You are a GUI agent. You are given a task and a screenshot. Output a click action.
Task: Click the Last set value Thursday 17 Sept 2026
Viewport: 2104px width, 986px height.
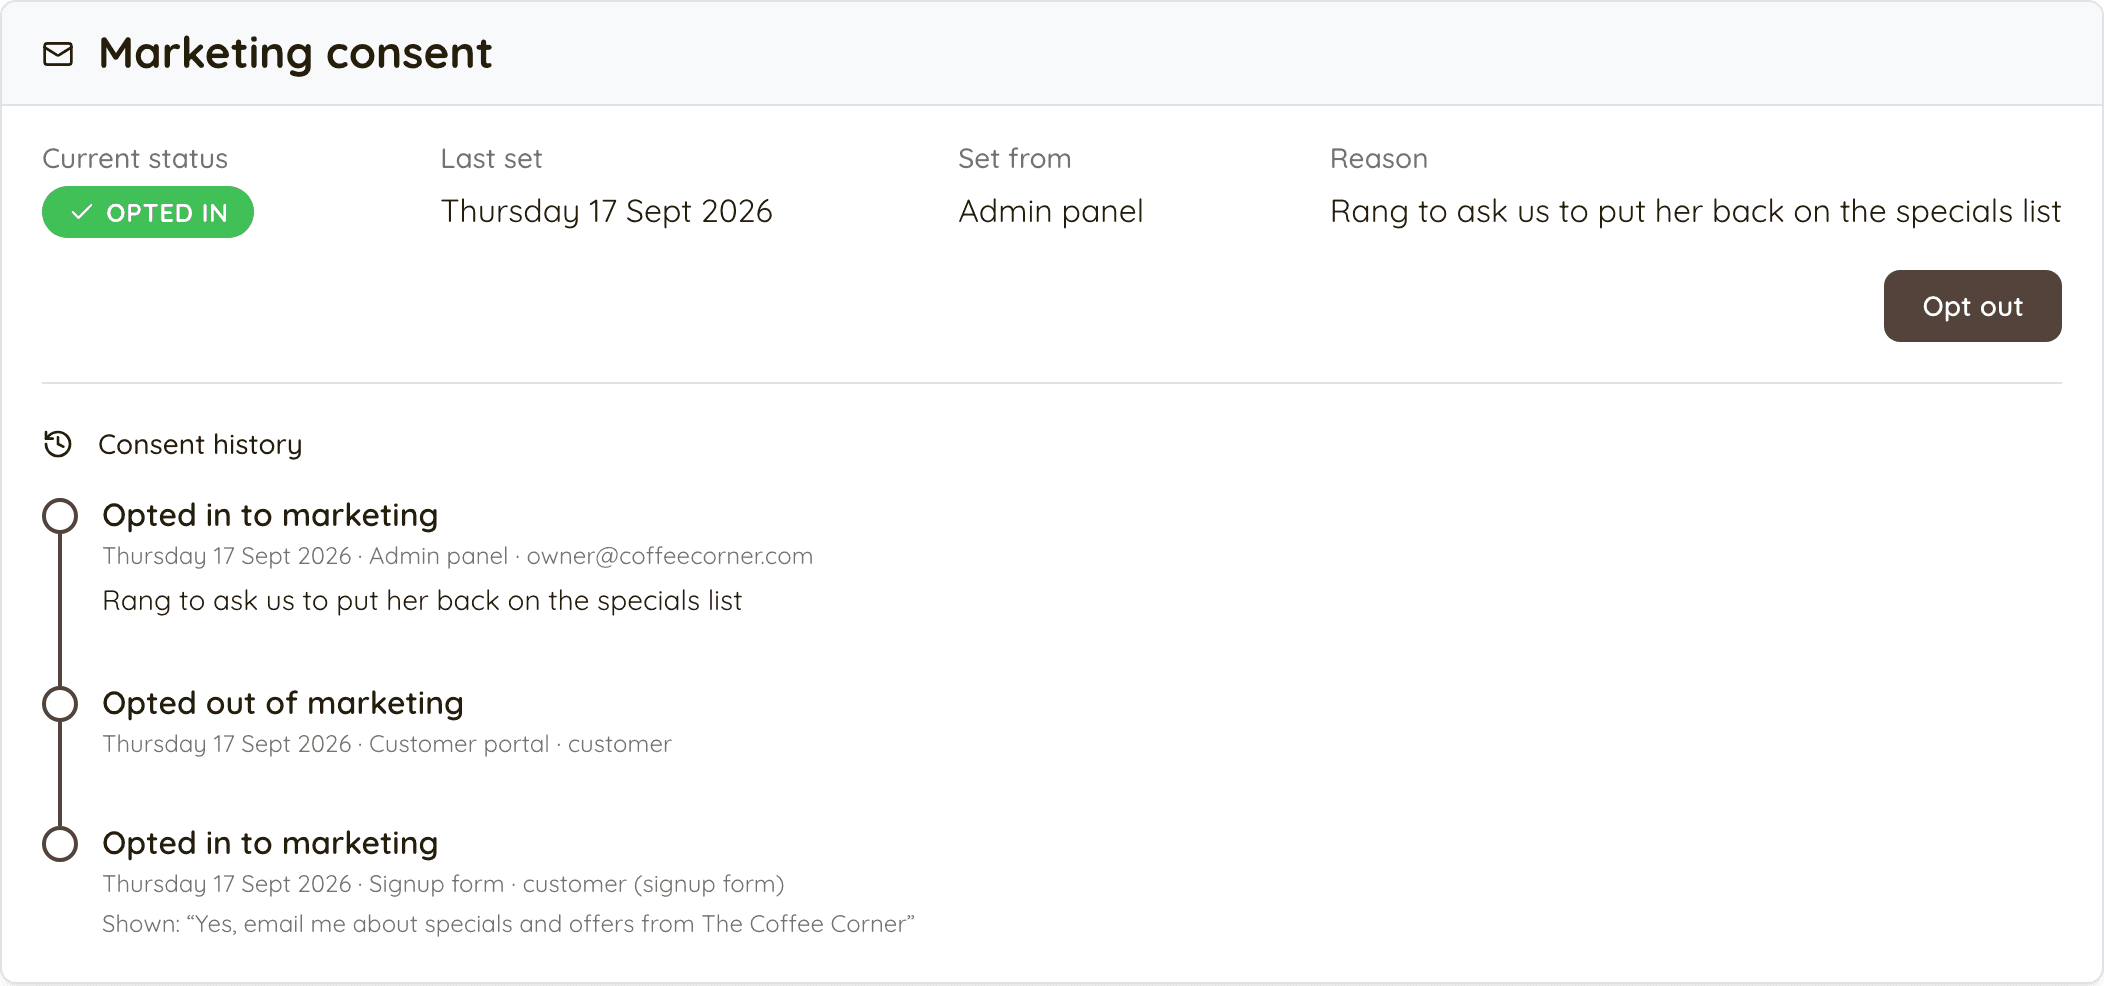(x=606, y=212)
